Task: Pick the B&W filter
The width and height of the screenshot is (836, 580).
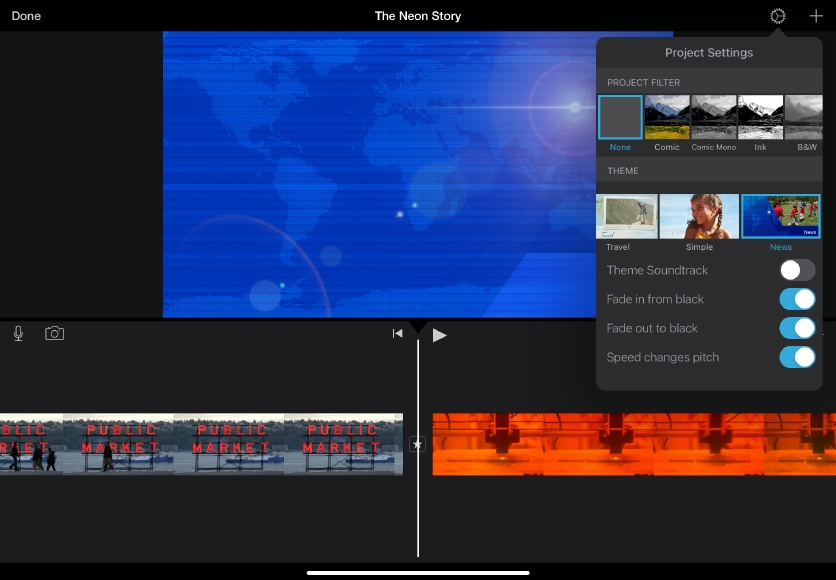Action: [x=804, y=117]
